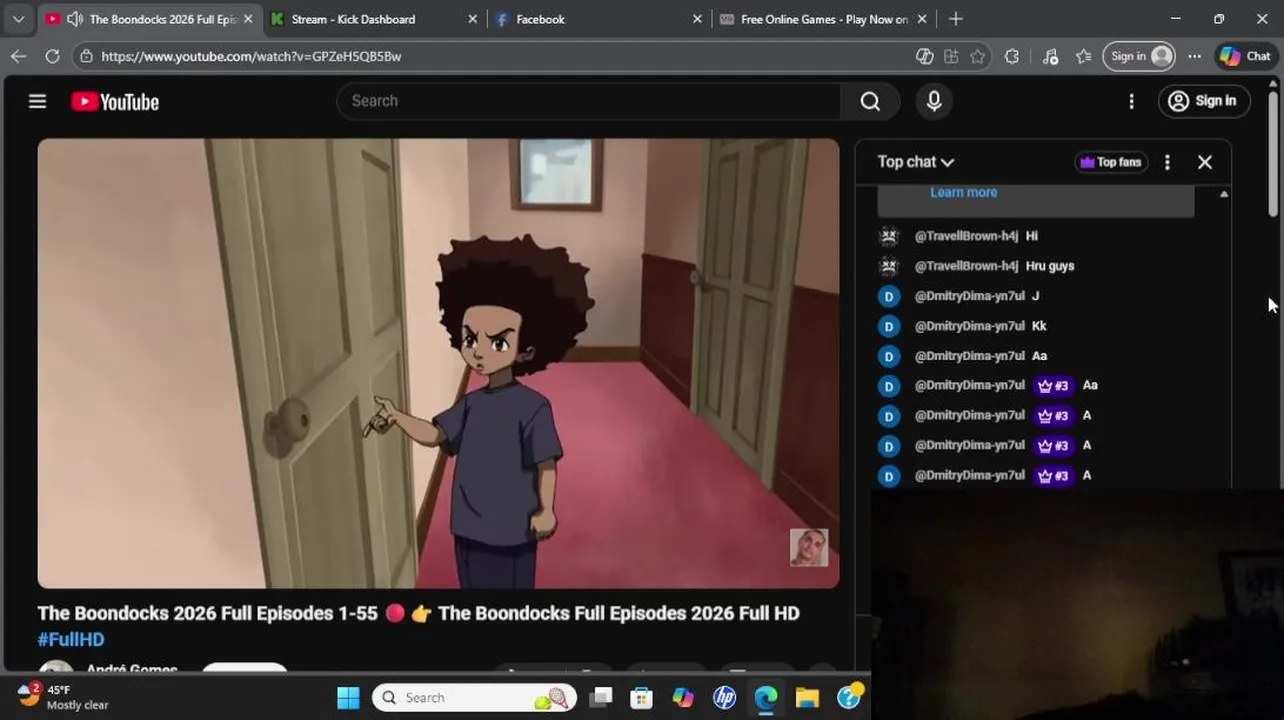The image size is (1284, 720).
Task: Open Edge Settings and more menu
Action: [x=1194, y=57]
